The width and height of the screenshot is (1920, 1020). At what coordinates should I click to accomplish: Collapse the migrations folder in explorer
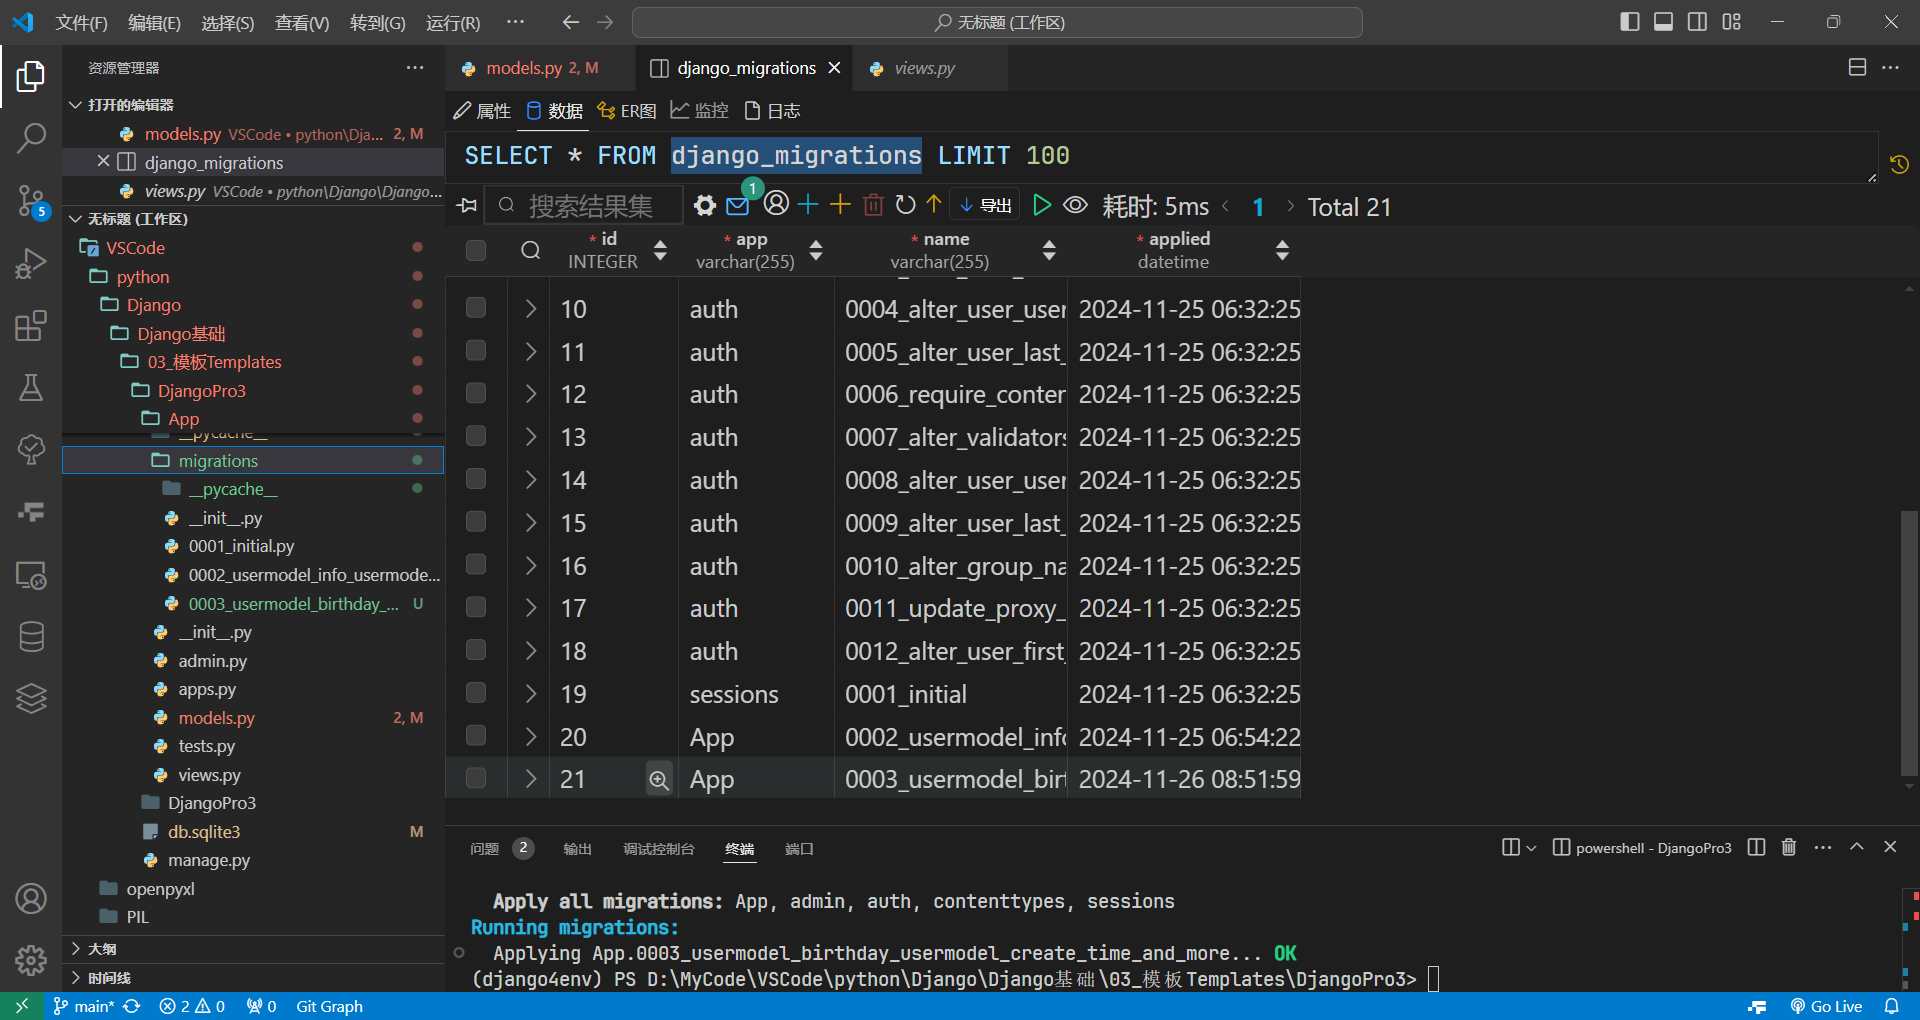click(217, 461)
